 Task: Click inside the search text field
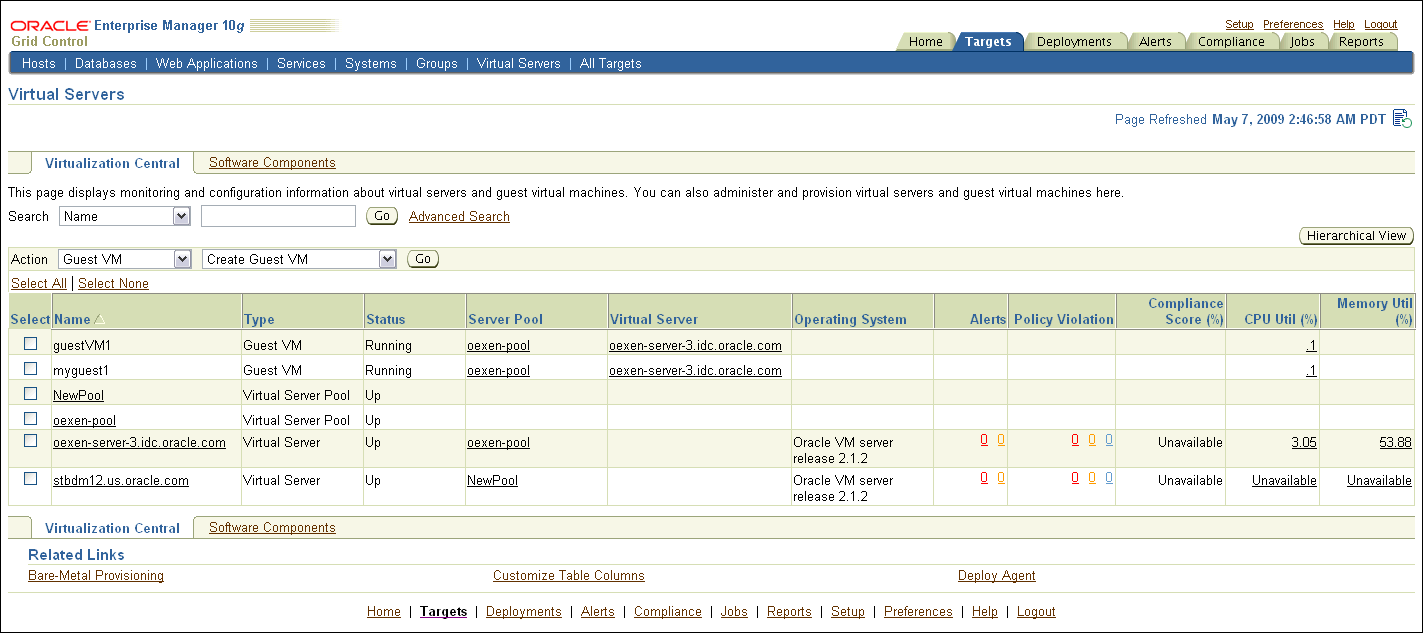tap(278, 216)
